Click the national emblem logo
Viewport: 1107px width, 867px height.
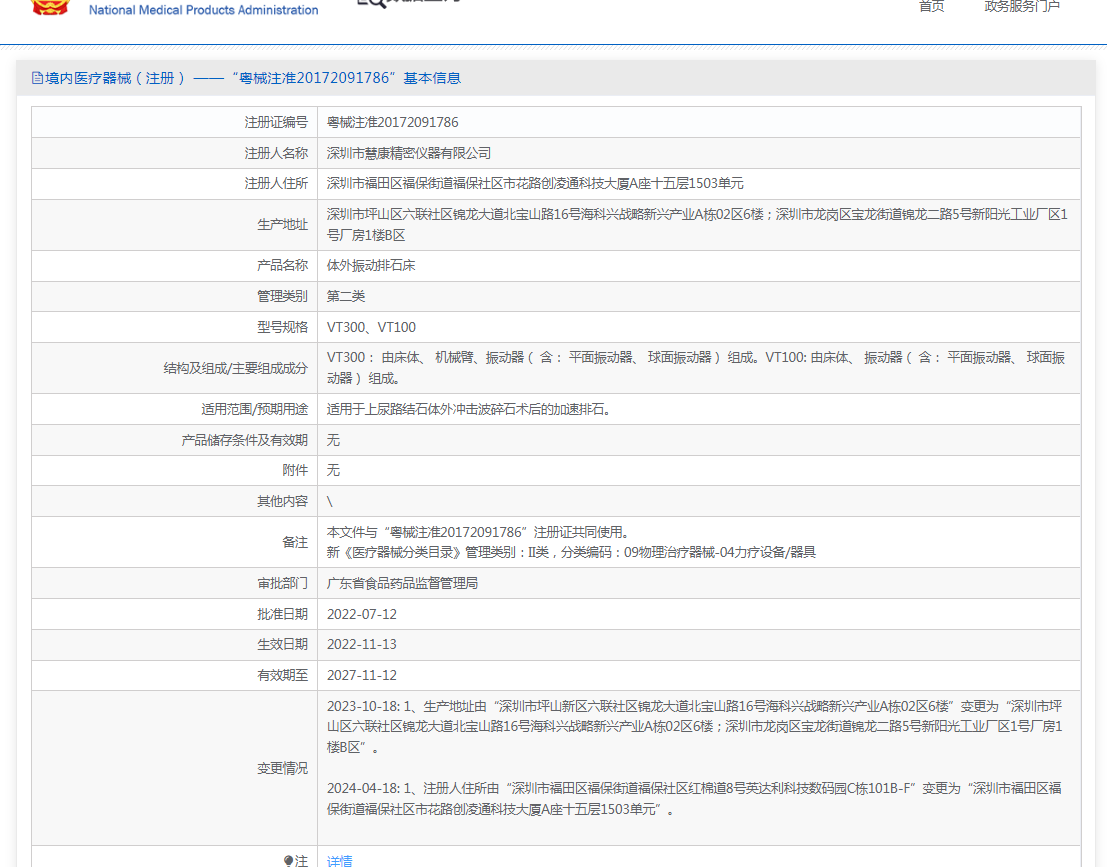pos(50,8)
